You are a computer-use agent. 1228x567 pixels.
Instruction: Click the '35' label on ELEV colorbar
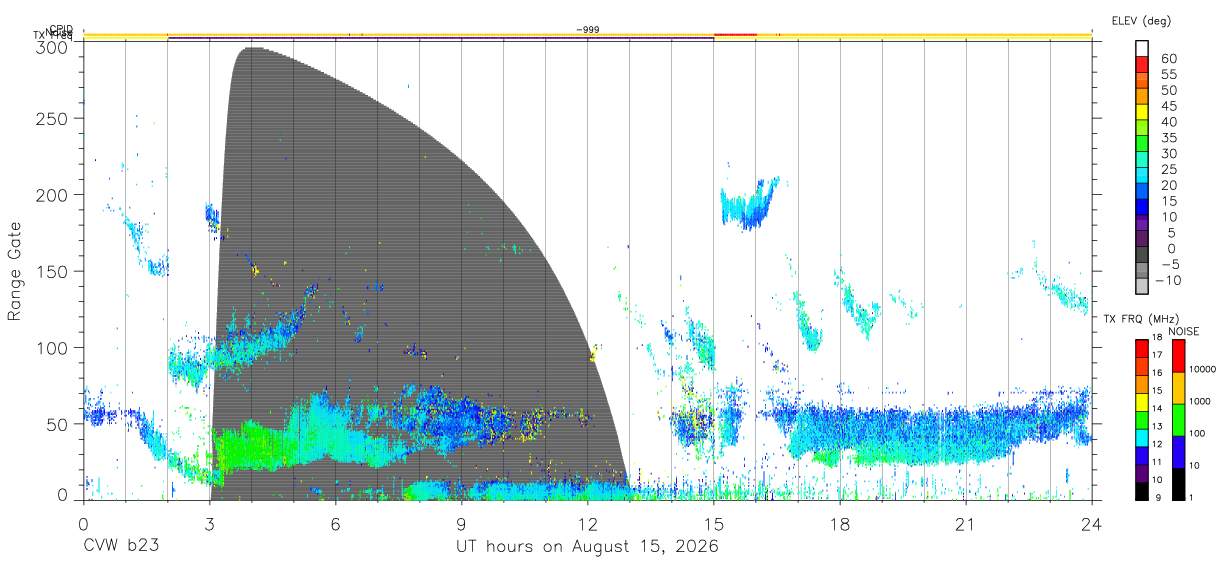pyautogui.click(x=1168, y=137)
